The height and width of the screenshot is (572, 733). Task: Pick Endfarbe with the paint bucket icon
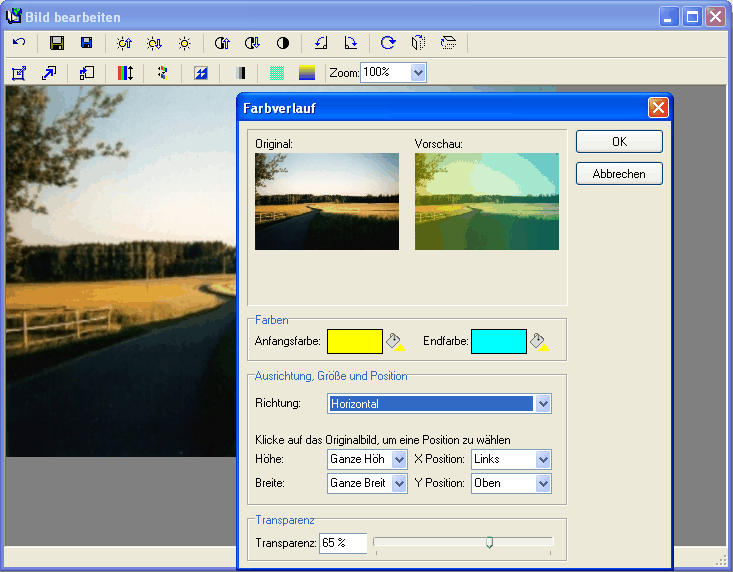tap(539, 342)
